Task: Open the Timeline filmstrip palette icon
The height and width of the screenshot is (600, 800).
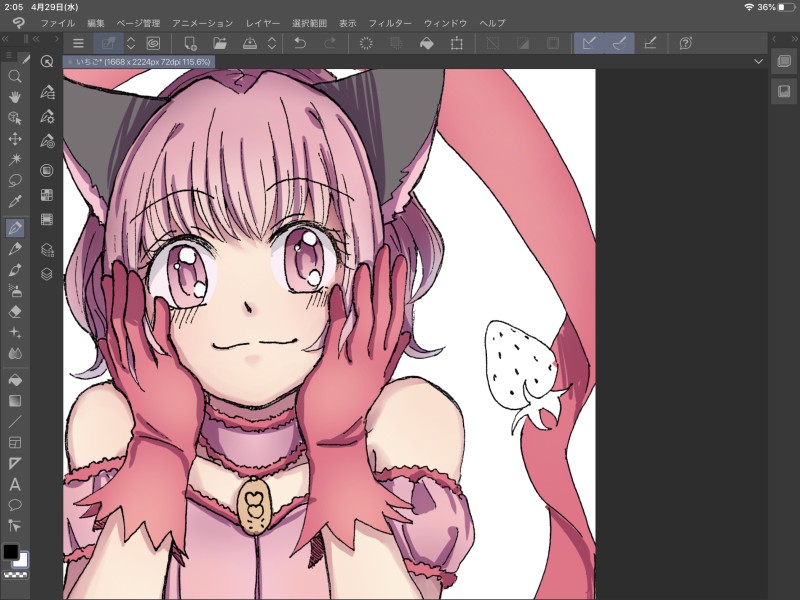Action: pos(47,219)
